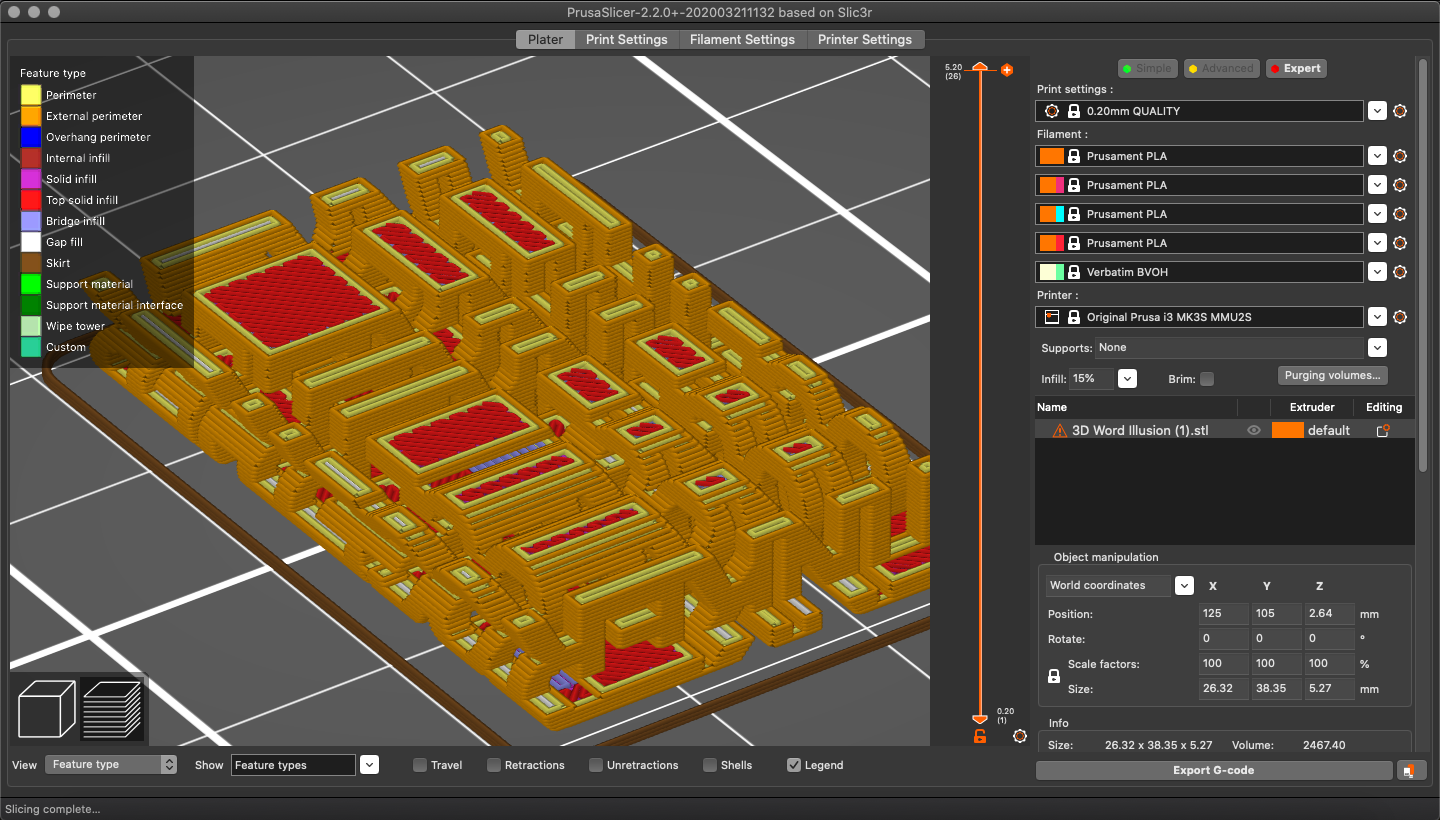Click the send to SD card icon
This screenshot has width=1440, height=820.
[x=1409, y=770]
